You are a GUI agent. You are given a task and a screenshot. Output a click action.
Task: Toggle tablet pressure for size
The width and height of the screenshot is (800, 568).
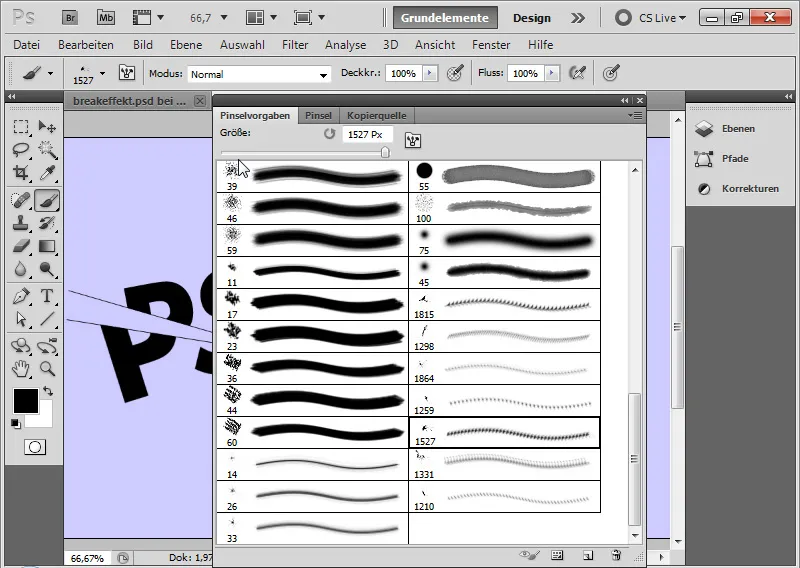[611, 73]
